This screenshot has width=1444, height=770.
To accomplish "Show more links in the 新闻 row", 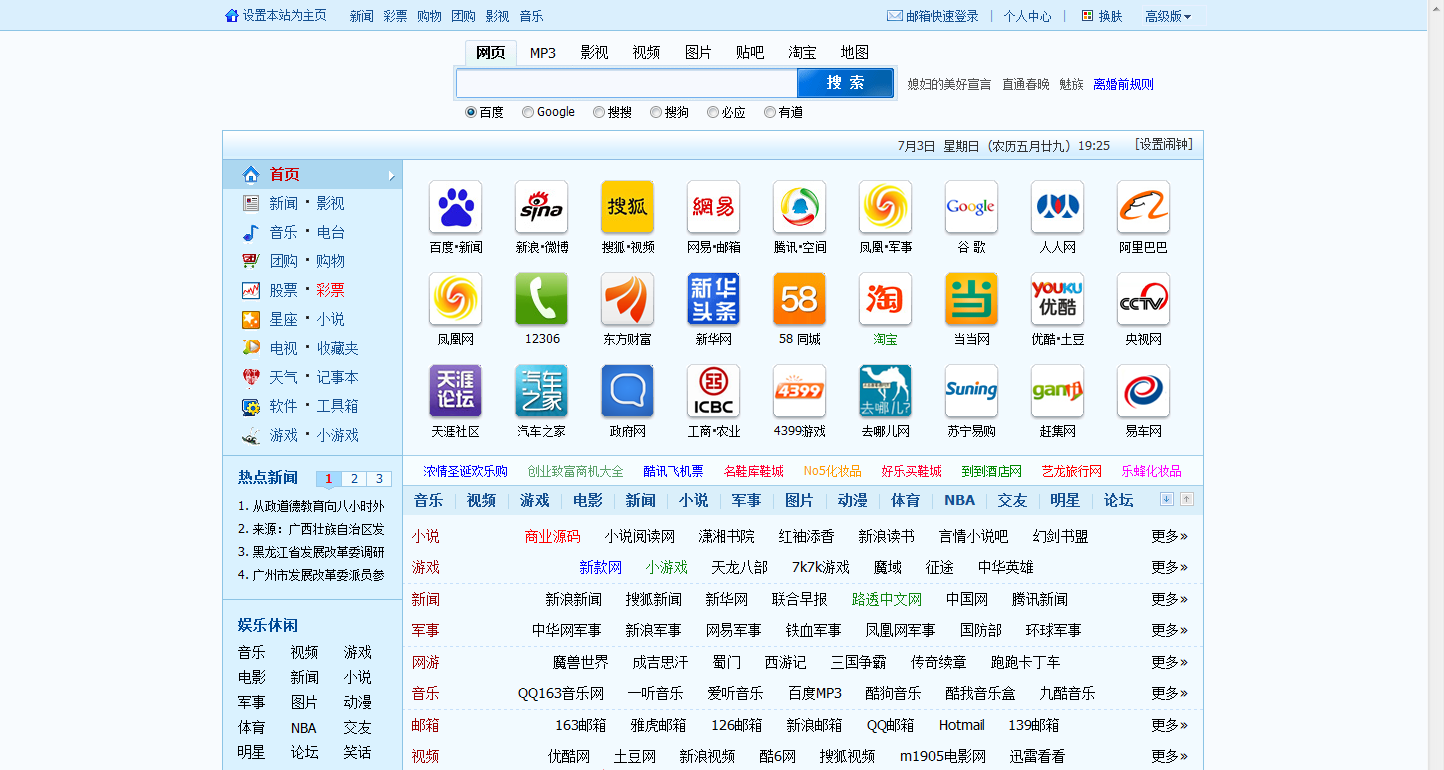I will 1169,599.
